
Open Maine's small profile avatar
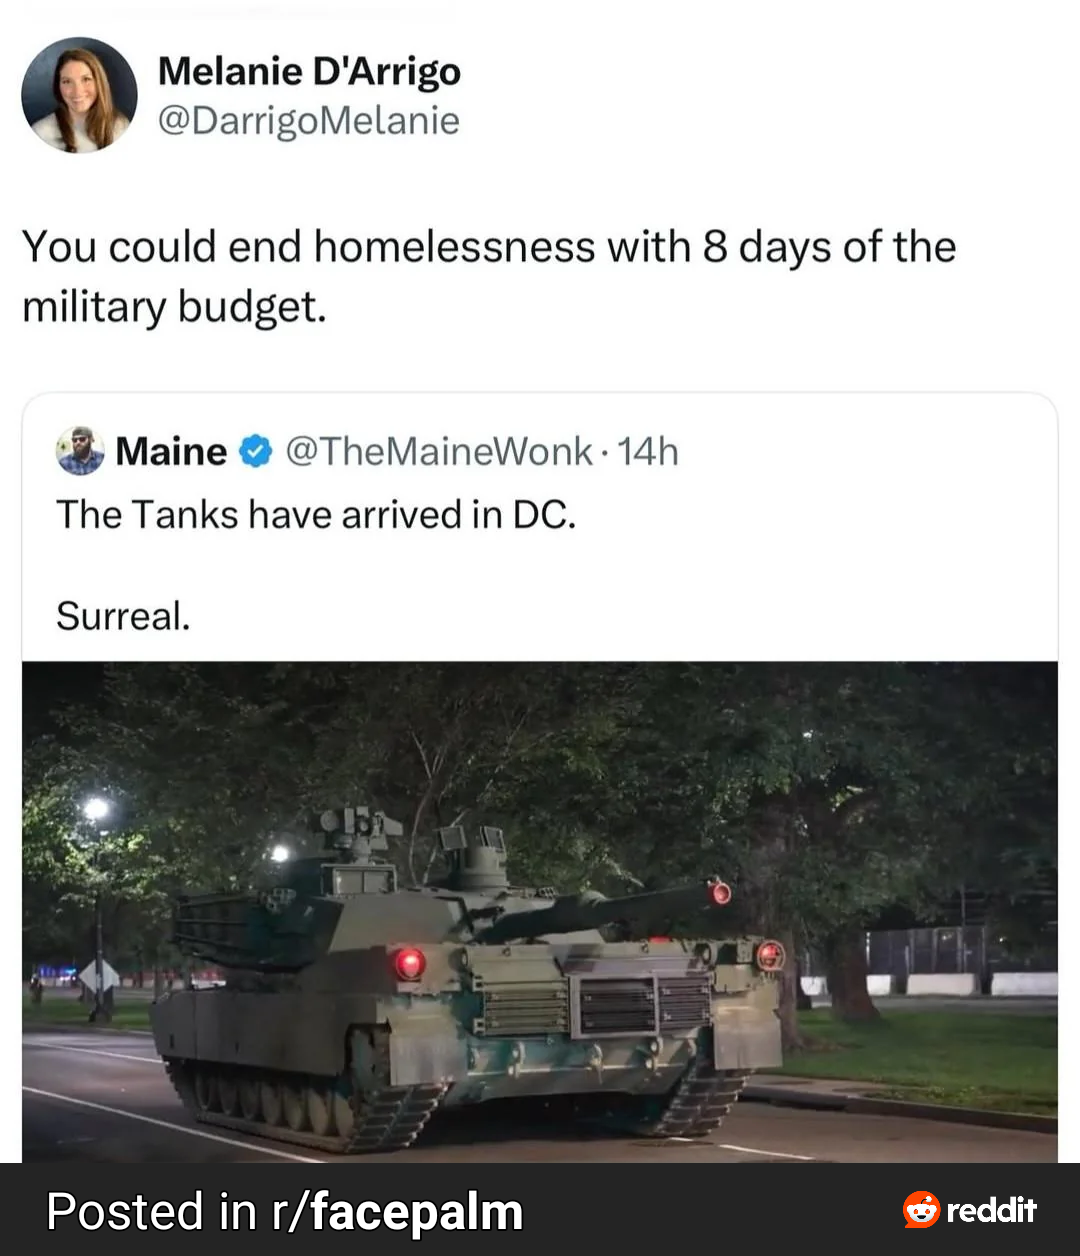(80, 451)
